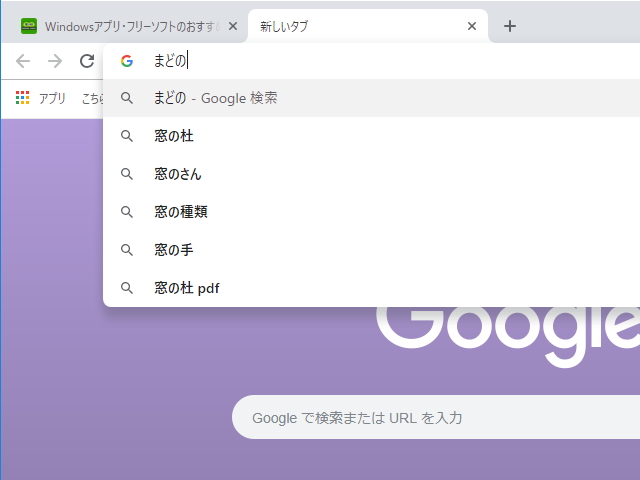Viewport: 640px width, 480px height.
Task: Select the 新しいタブ tab
Action: [367, 26]
